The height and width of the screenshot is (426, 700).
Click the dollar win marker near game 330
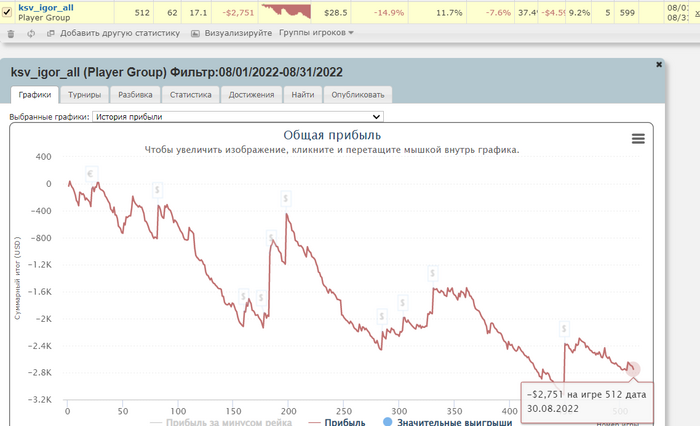tap(432, 273)
